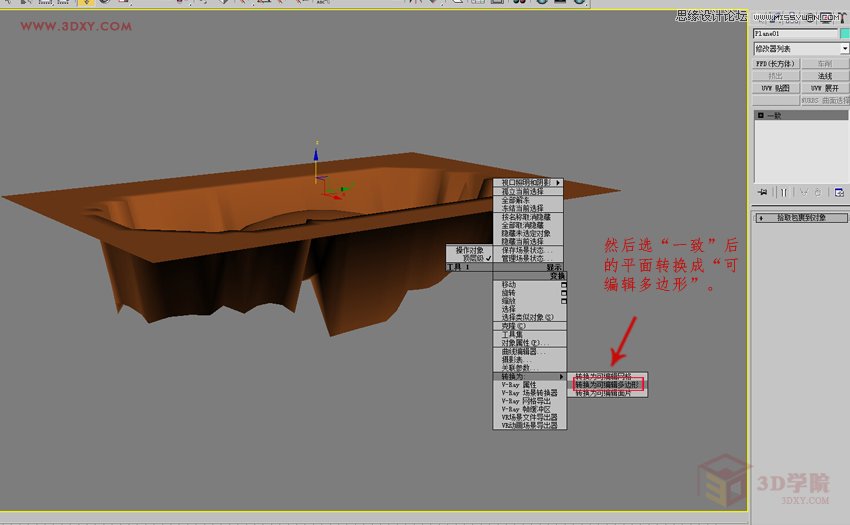
Task: Click the greyed NURBS 曲面选择 button
Action: click(825, 101)
